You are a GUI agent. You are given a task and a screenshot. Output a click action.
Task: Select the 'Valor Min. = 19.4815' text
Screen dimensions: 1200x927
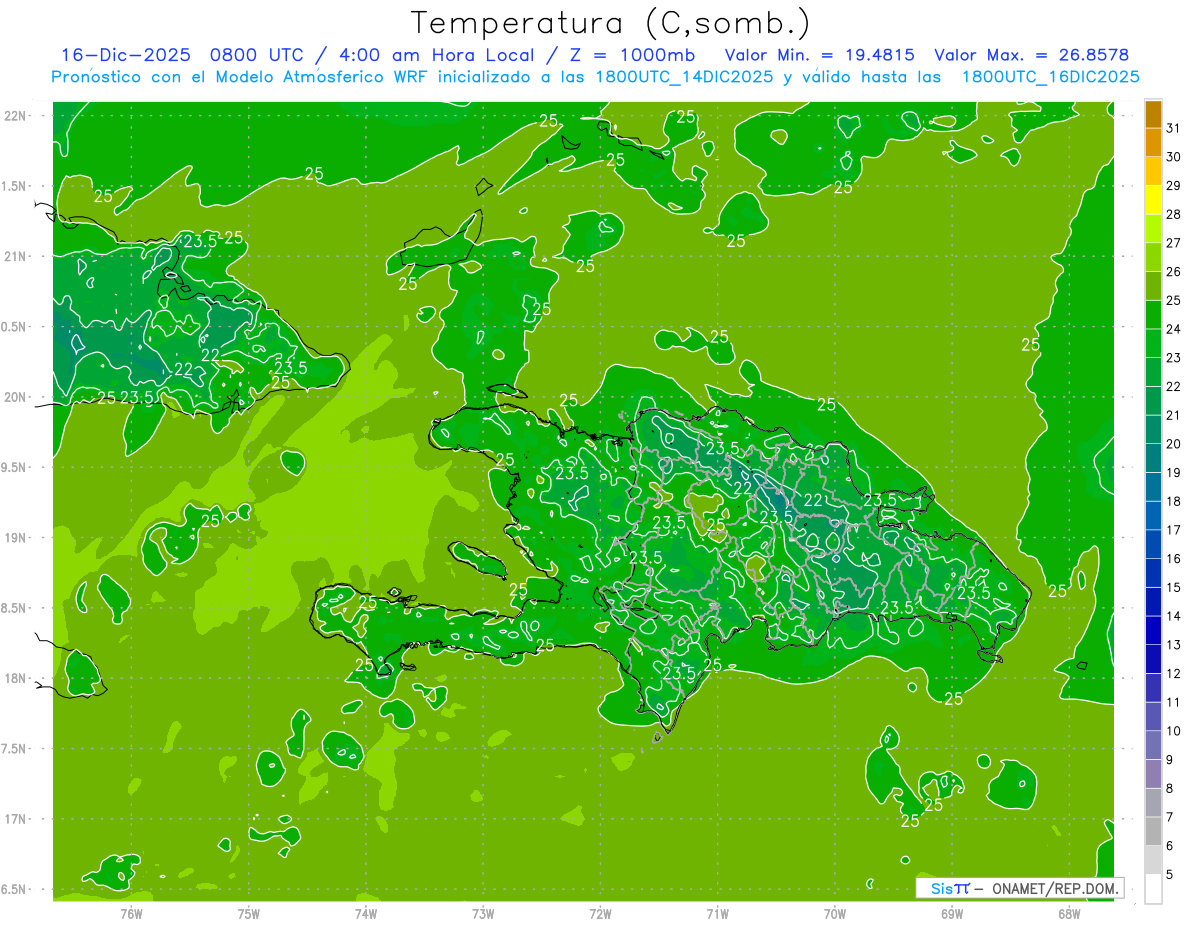pos(821,55)
